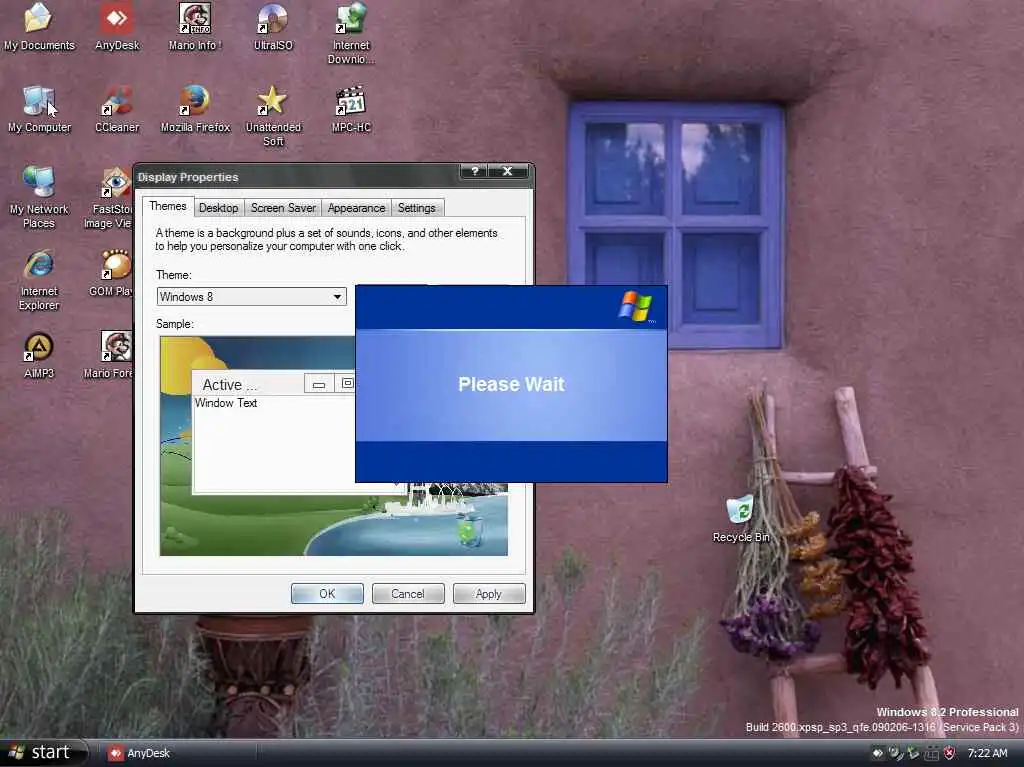Select the Internet Download Manager desktop icon
The height and width of the screenshot is (767, 1024).
(x=351, y=33)
